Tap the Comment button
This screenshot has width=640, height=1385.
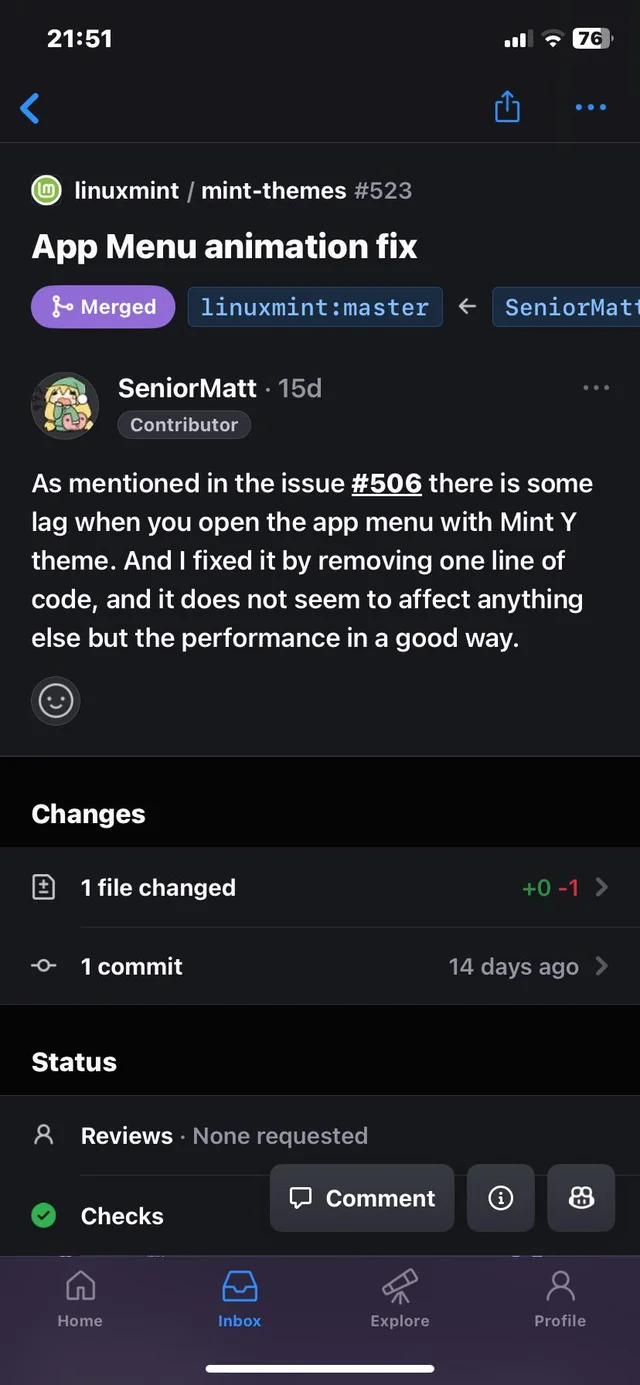click(x=362, y=1197)
